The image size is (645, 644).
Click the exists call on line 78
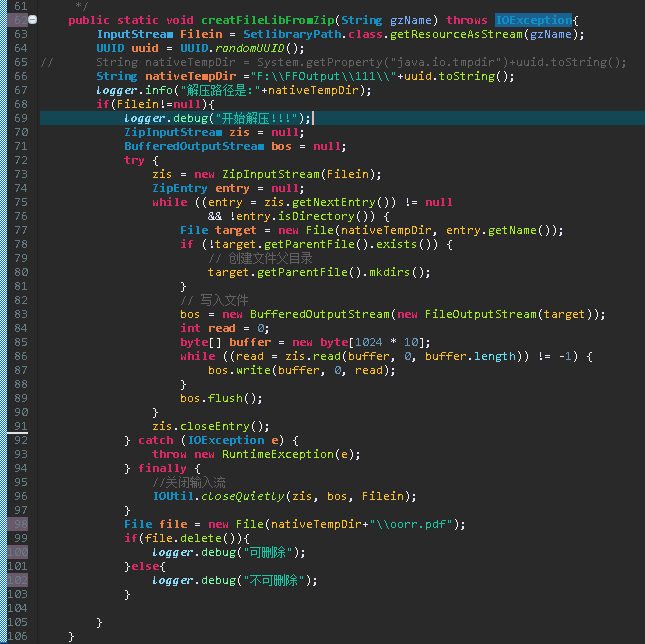coord(397,244)
